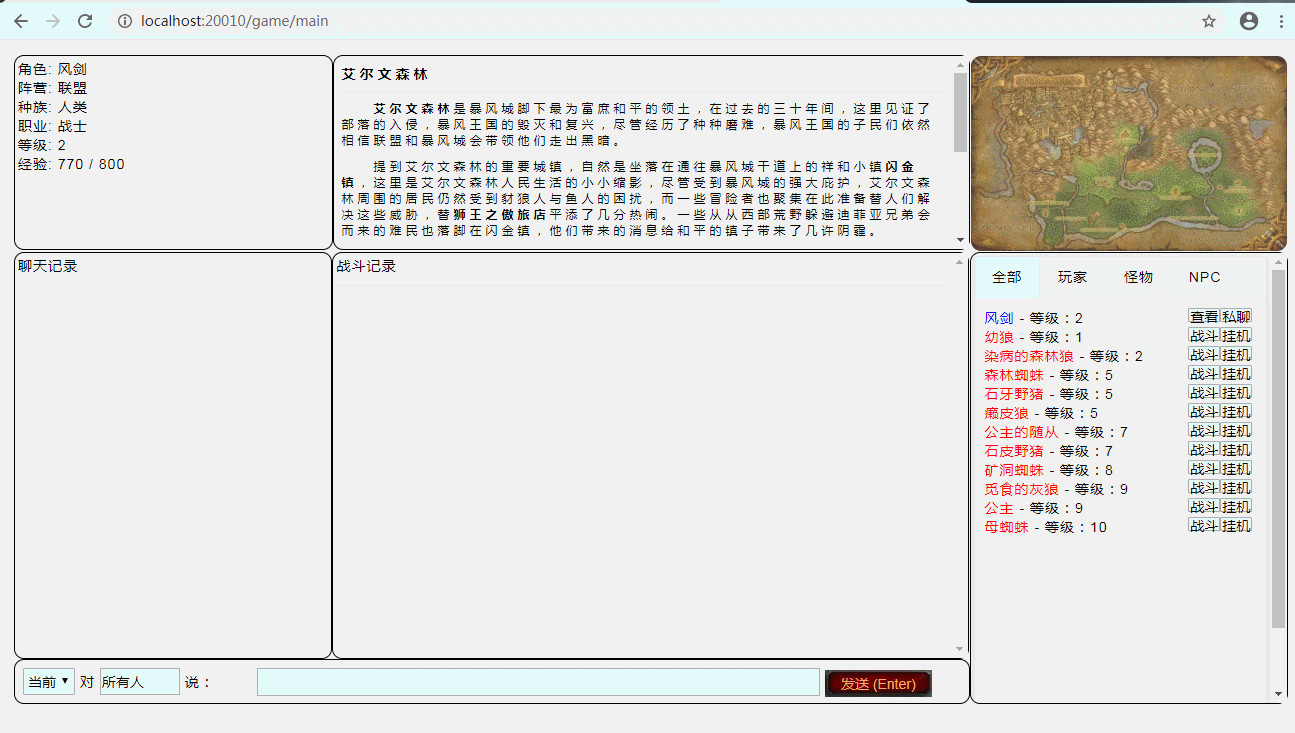Click 挂机 for 染病的森林狼
Image resolution: width=1295 pixels, height=733 pixels.
(x=1236, y=354)
